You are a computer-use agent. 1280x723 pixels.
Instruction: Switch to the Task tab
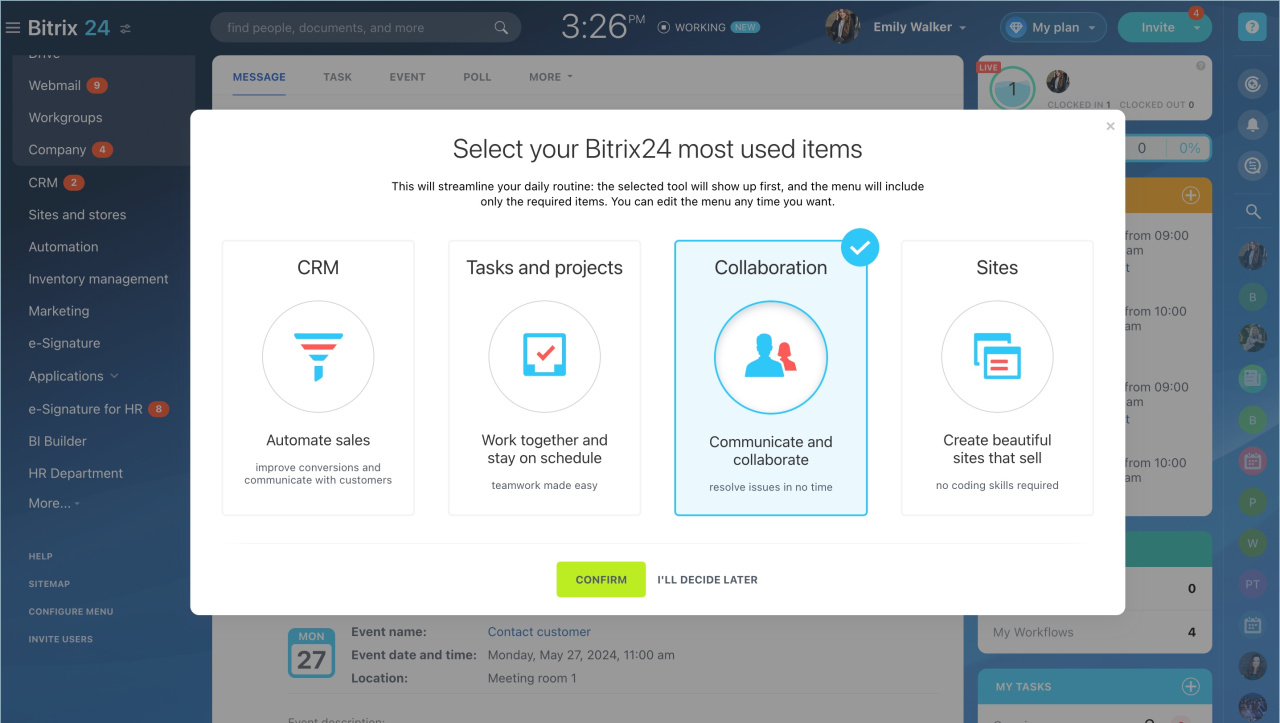pos(337,77)
